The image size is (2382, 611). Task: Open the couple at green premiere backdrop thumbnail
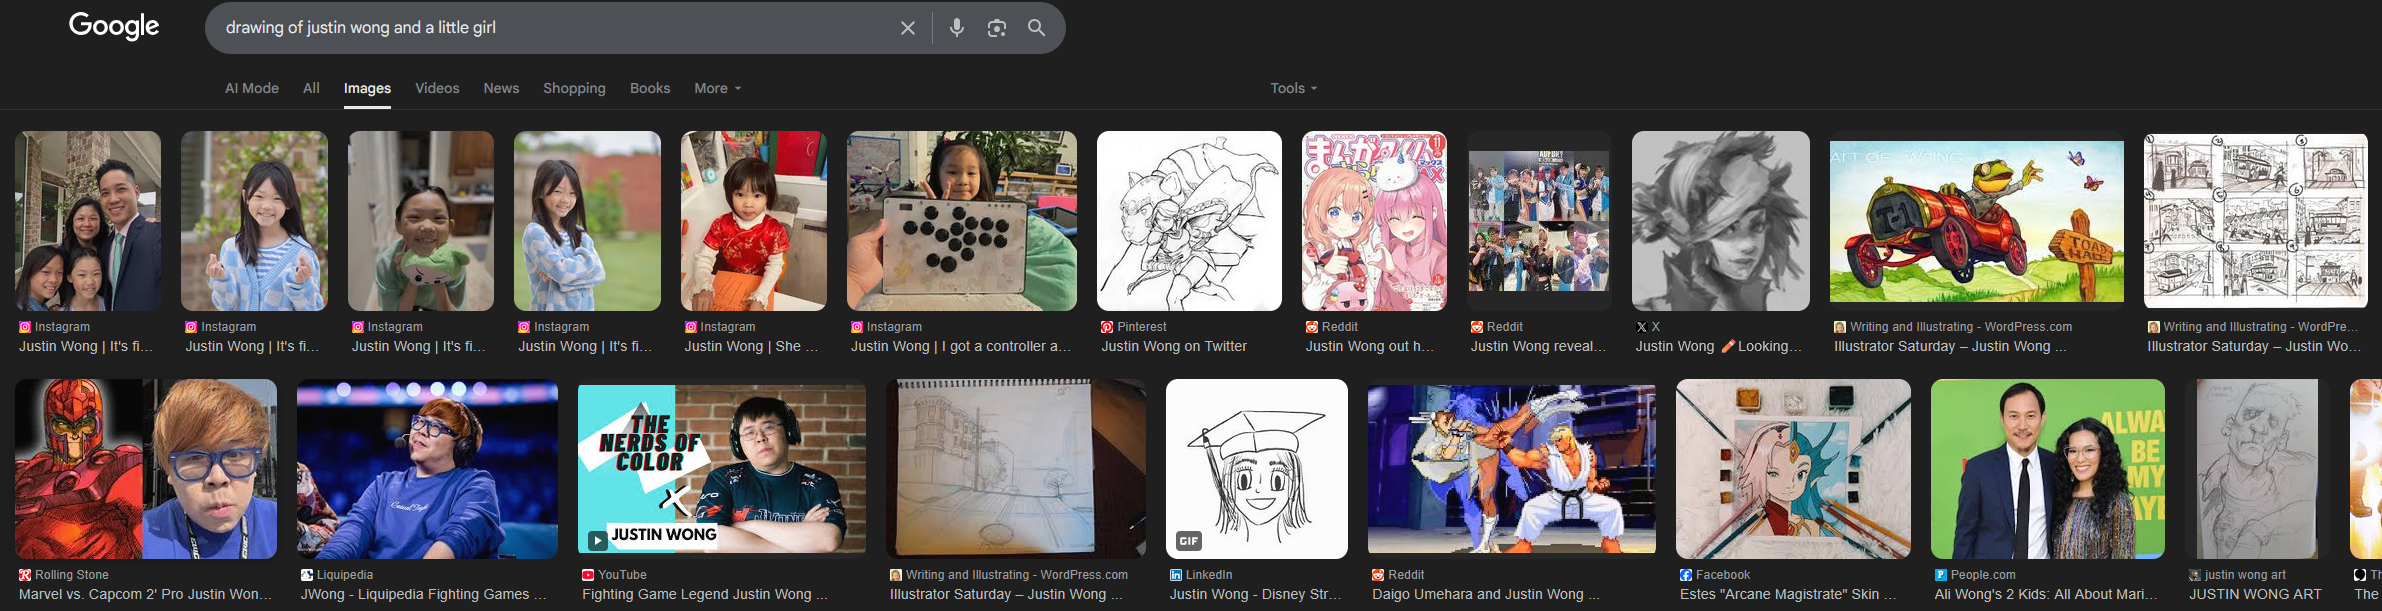[x=2048, y=469]
